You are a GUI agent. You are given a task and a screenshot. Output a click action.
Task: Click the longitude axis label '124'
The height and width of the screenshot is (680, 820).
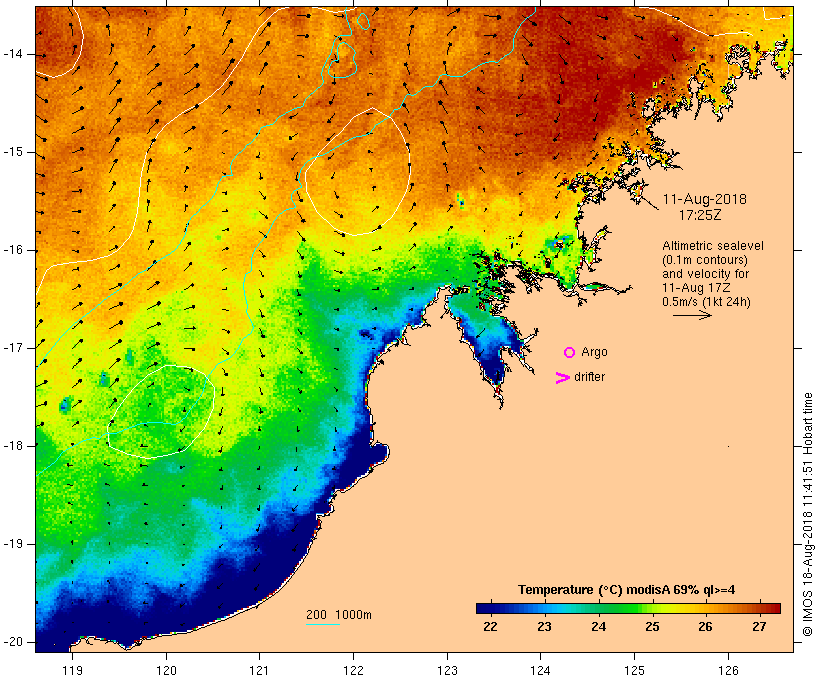(541, 670)
